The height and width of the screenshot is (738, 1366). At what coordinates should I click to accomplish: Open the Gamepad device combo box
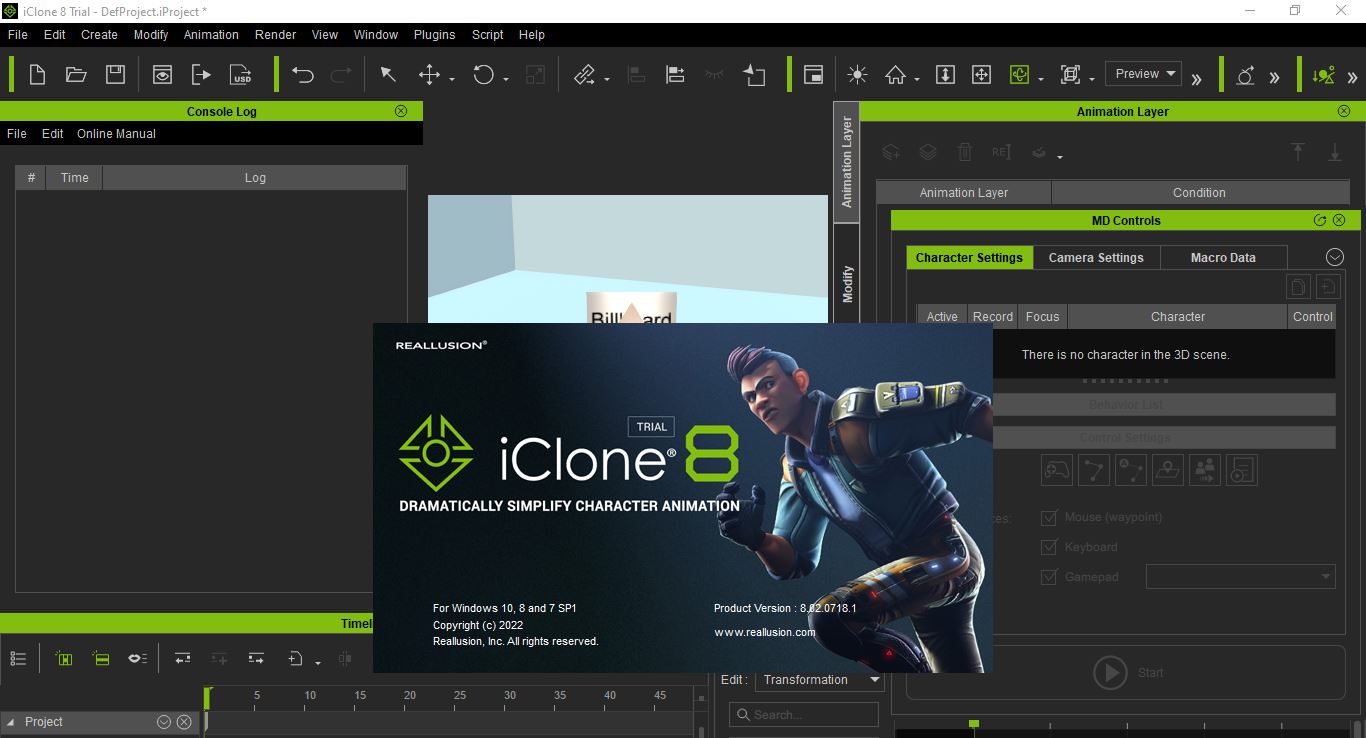(1240, 576)
